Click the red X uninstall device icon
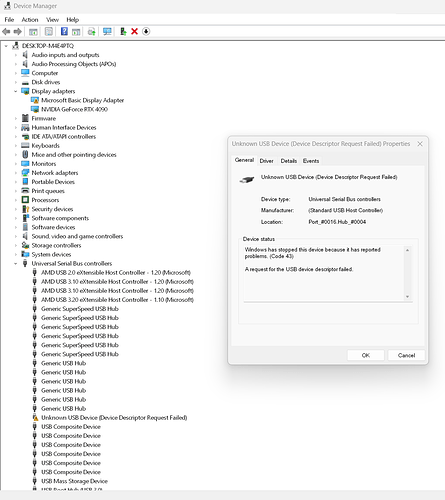Screen dimensions: 445x500 (134, 31)
